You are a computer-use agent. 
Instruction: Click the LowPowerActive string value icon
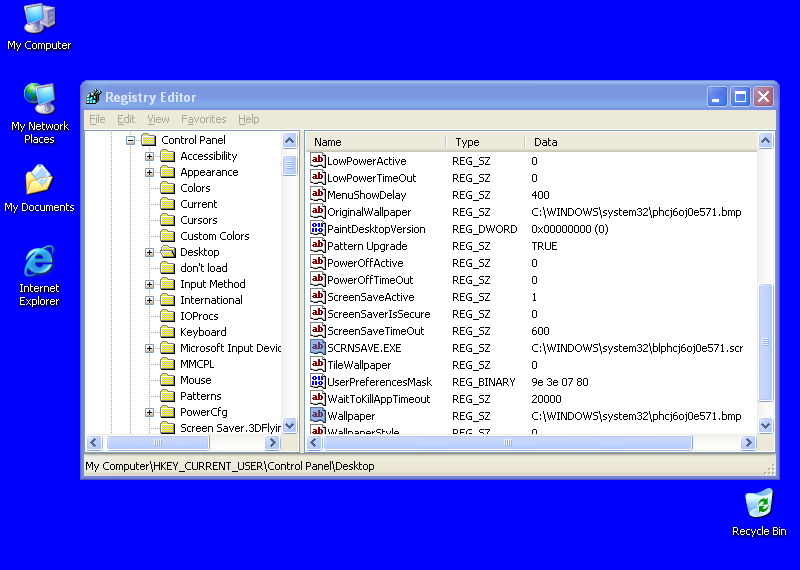click(x=317, y=160)
